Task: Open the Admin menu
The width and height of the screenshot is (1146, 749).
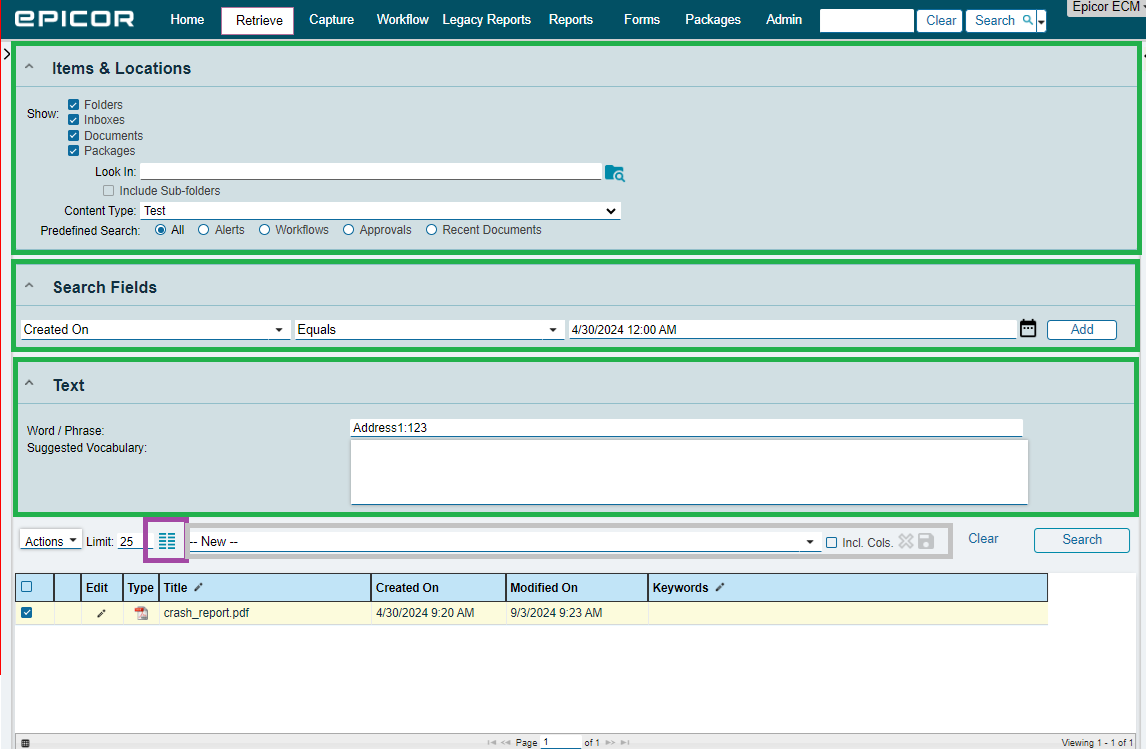Action: [x=783, y=20]
